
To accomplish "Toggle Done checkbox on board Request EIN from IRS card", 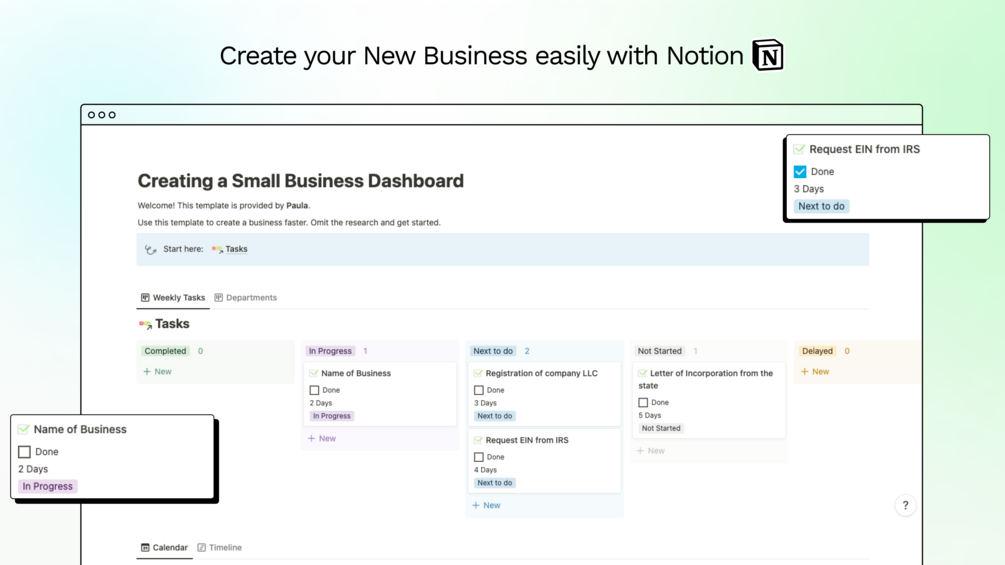I will pyautogui.click(x=479, y=457).
